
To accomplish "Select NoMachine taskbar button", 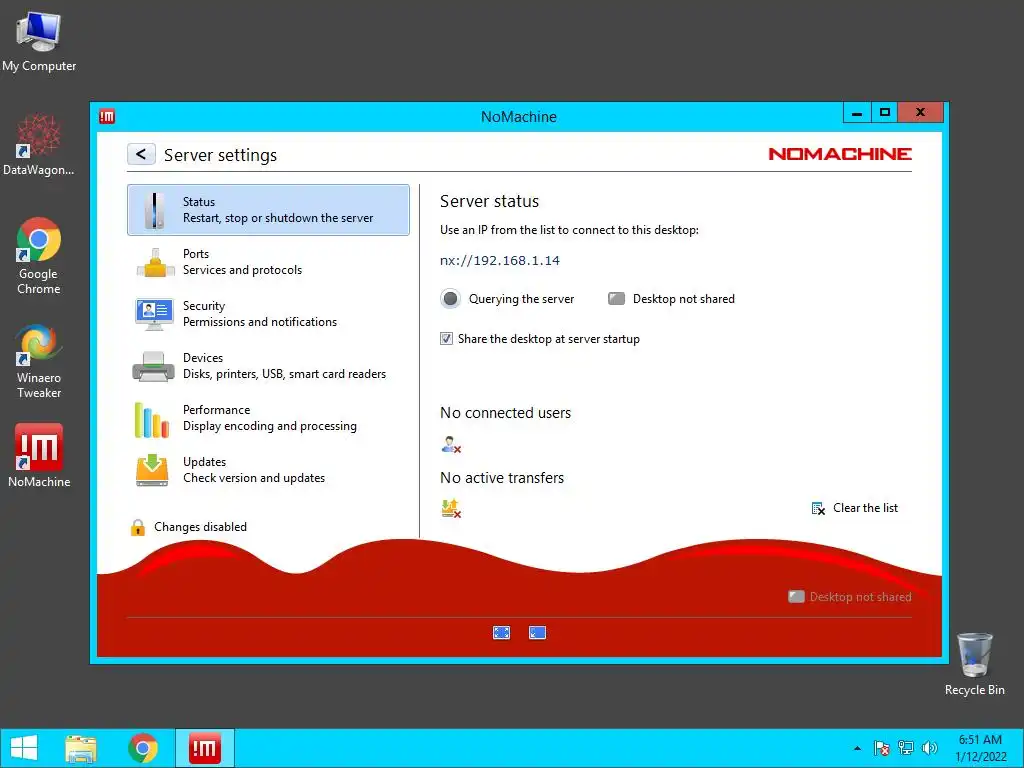I will 204,748.
